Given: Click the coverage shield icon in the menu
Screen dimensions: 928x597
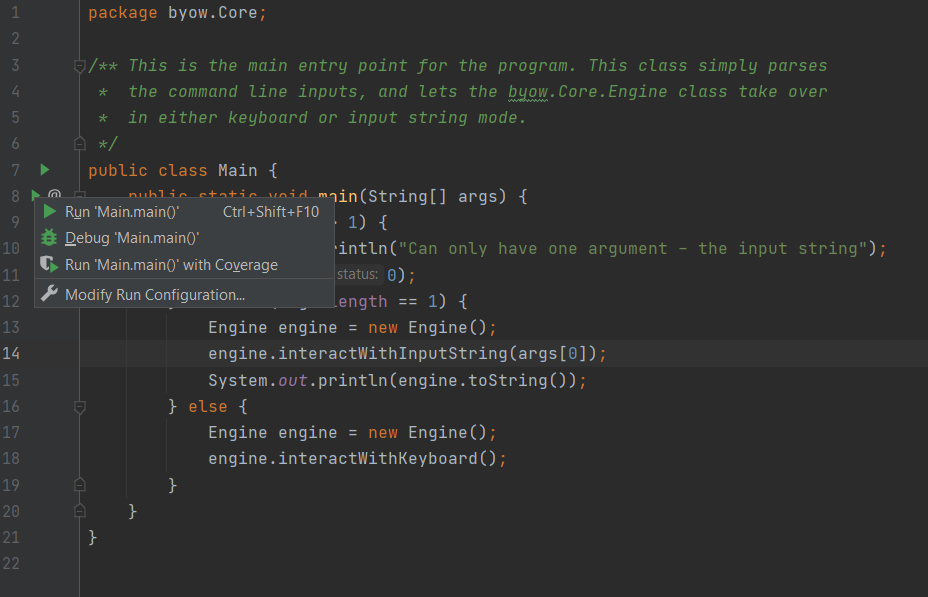Looking at the screenshot, I should (49, 264).
